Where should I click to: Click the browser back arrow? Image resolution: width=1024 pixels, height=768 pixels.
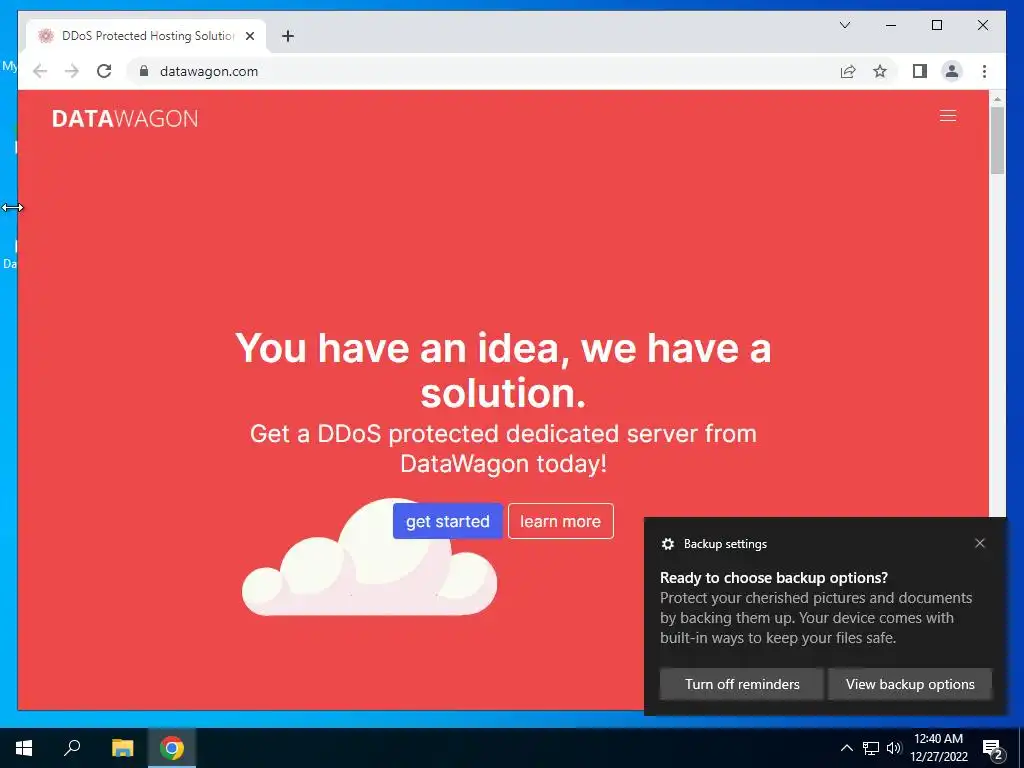40,71
